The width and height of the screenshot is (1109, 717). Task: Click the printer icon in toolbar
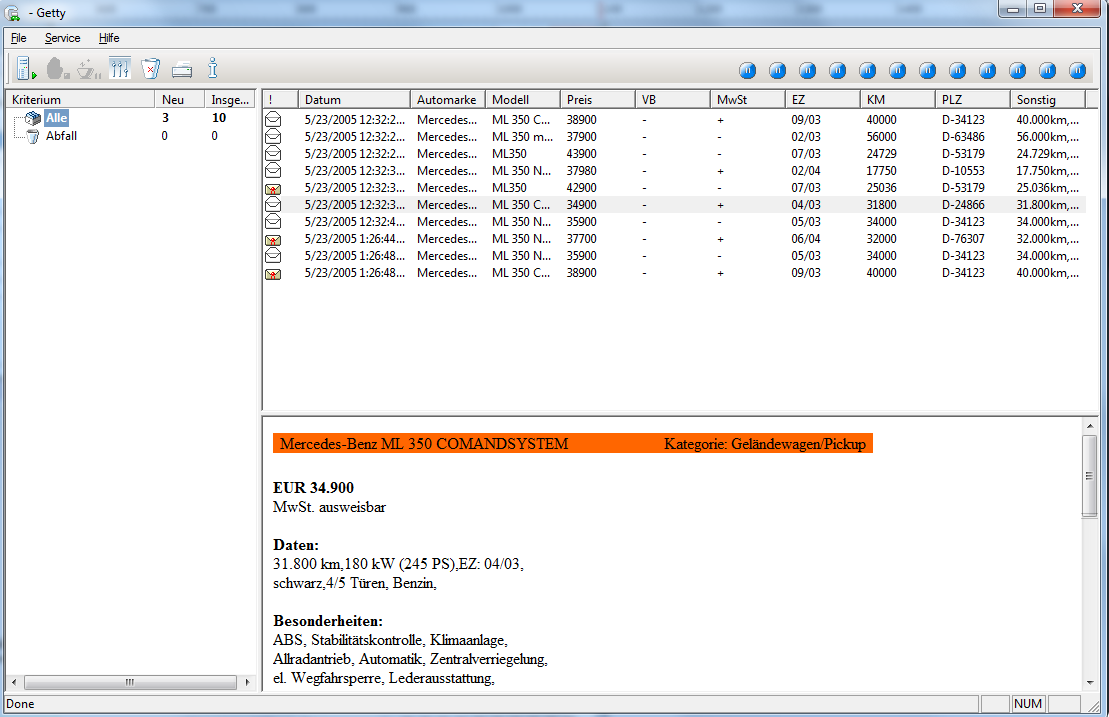pyautogui.click(x=182, y=69)
